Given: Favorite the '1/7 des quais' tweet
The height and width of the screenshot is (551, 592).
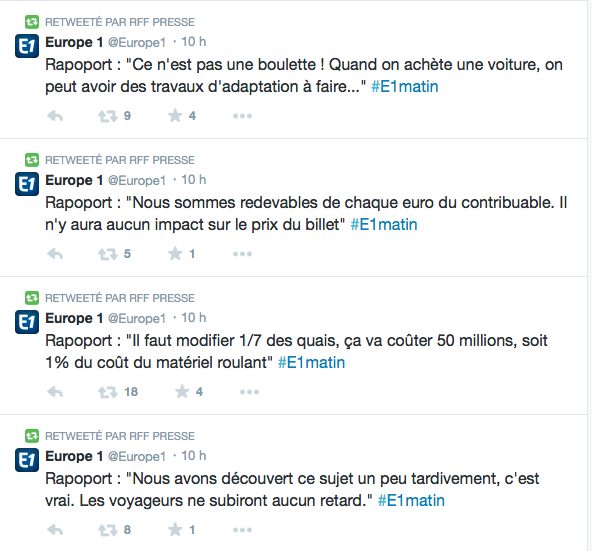Looking at the screenshot, I should tap(182, 391).
